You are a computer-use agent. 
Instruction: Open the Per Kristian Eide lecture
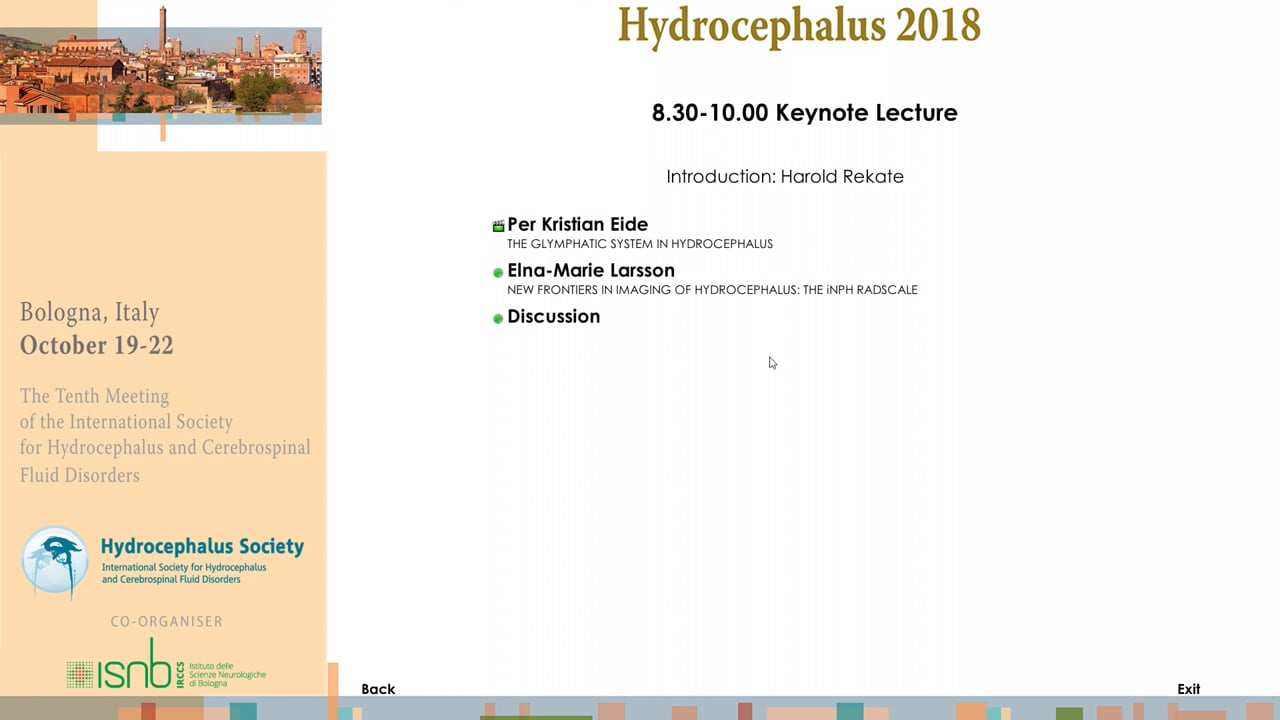pyautogui.click(x=578, y=224)
